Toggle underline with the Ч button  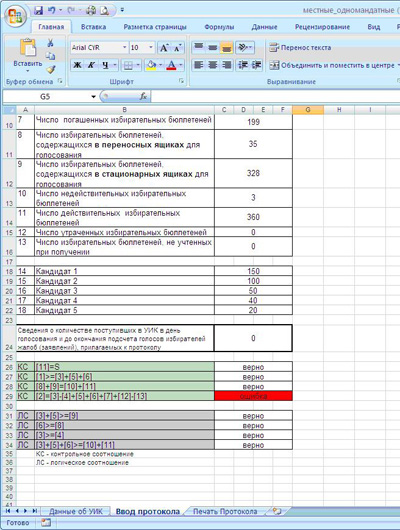point(105,65)
